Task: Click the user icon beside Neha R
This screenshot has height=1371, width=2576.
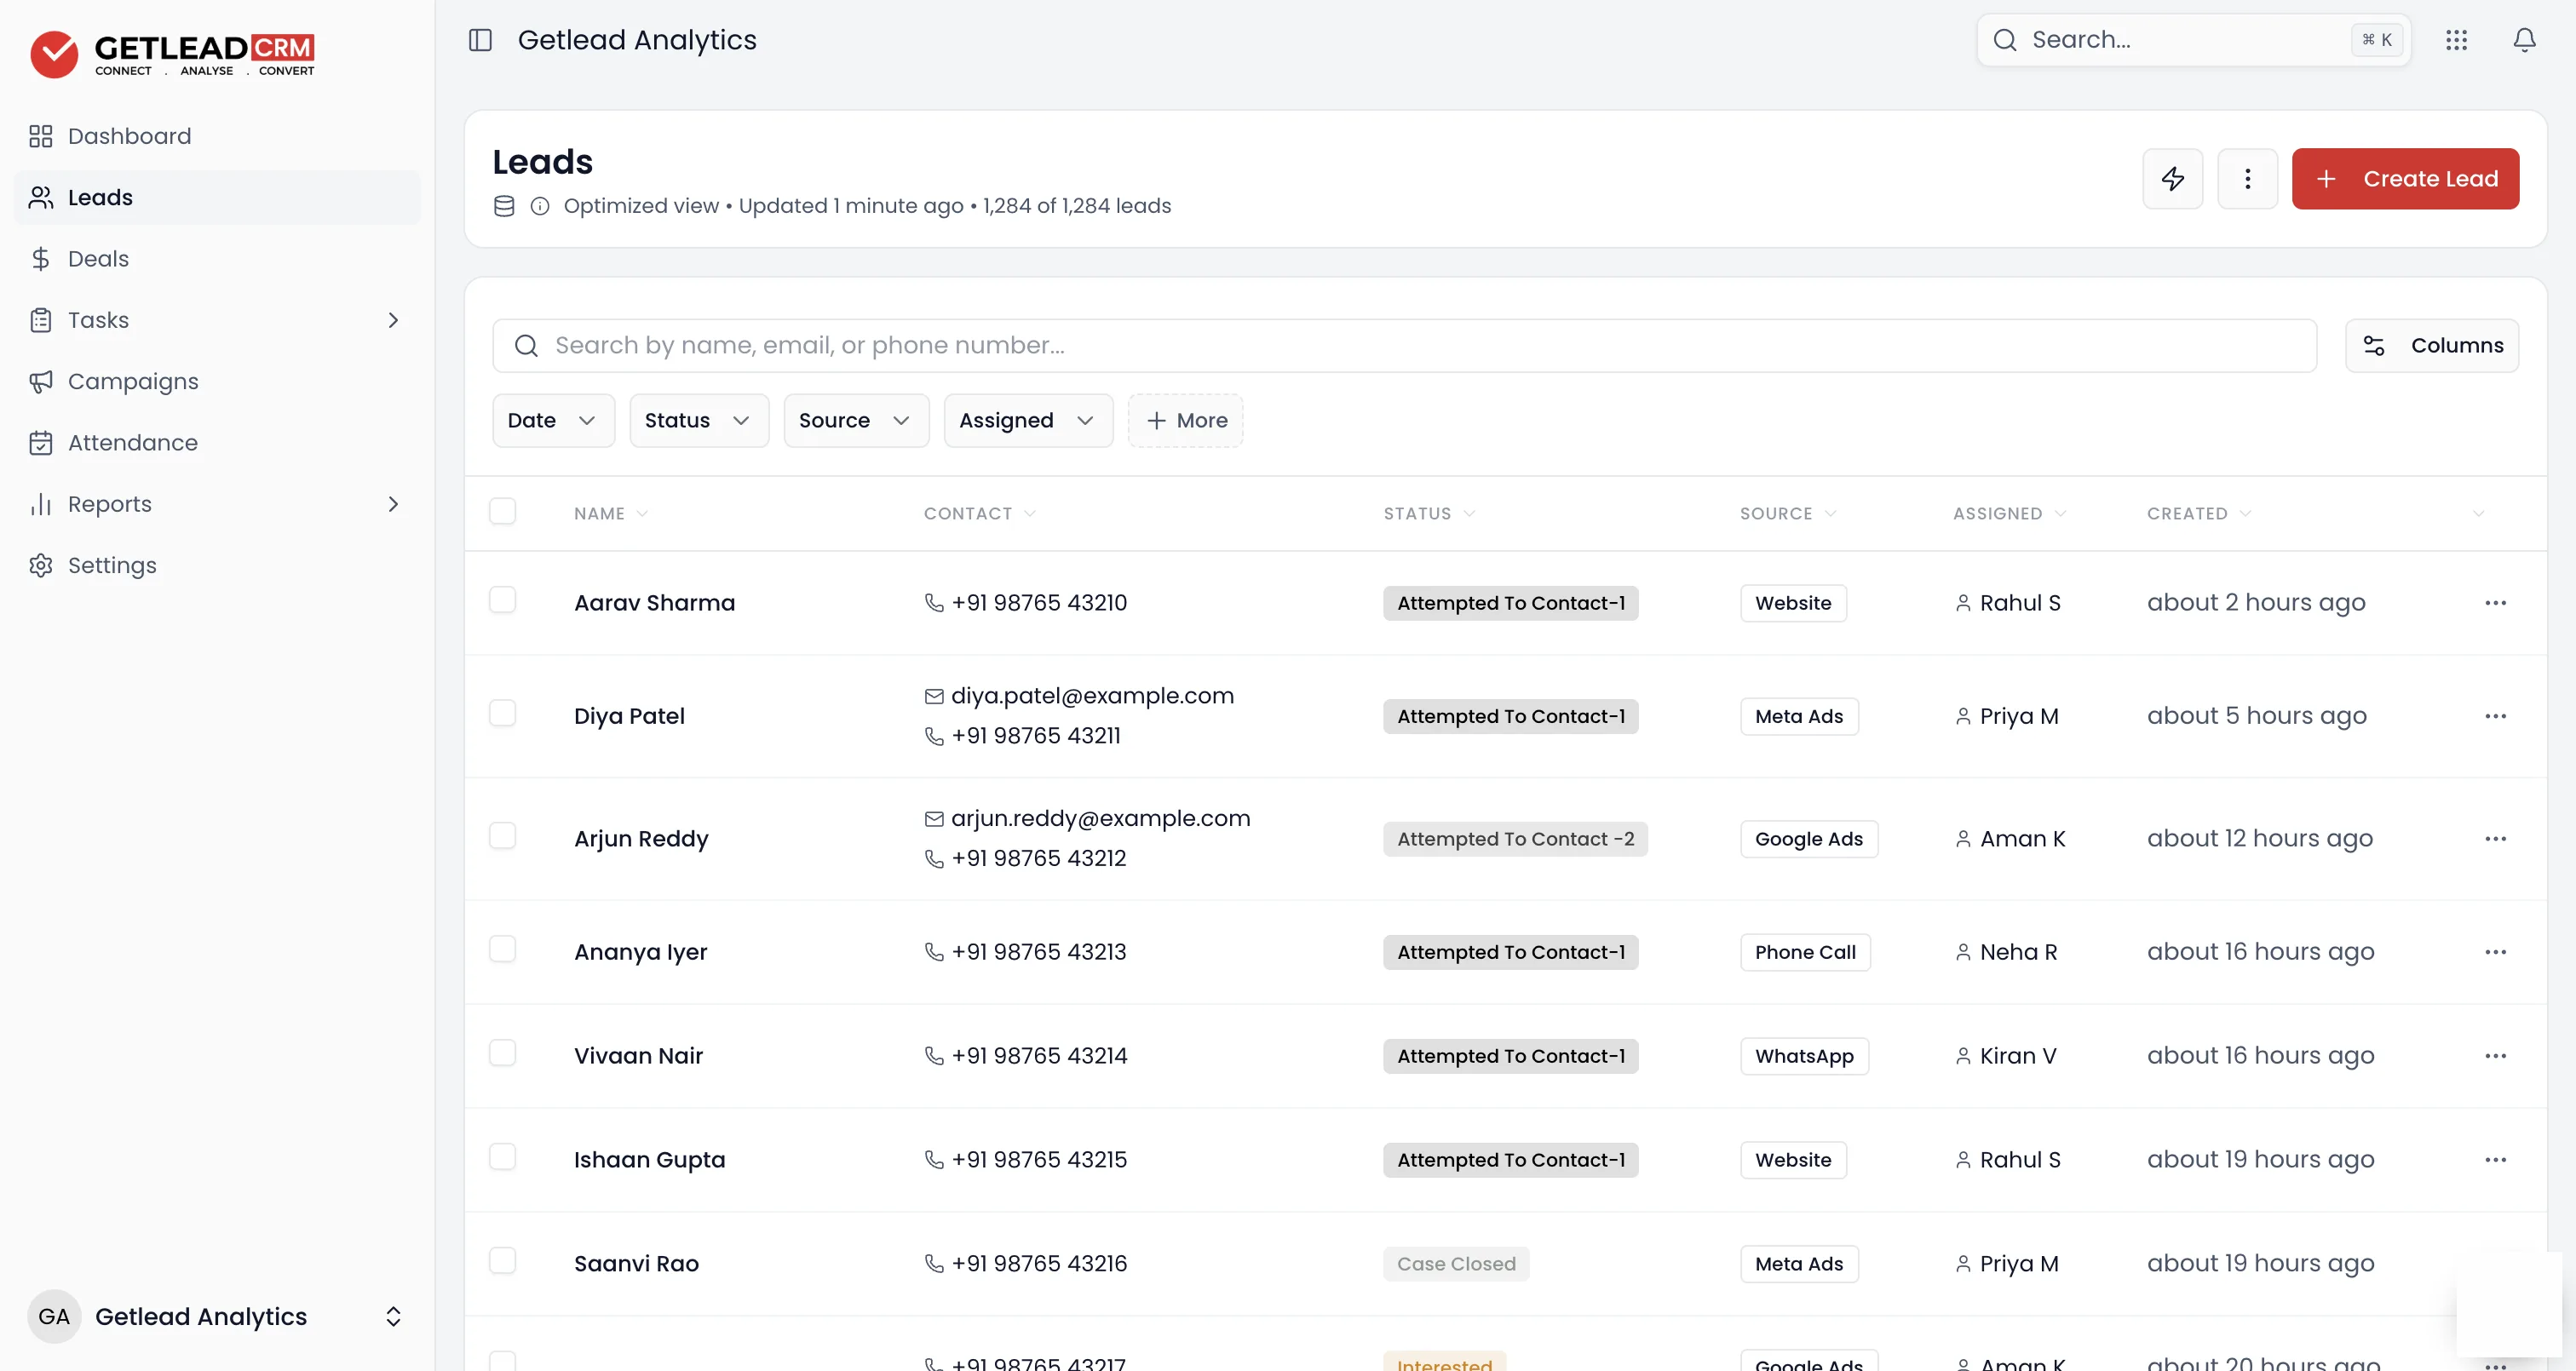Action: click(1963, 952)
